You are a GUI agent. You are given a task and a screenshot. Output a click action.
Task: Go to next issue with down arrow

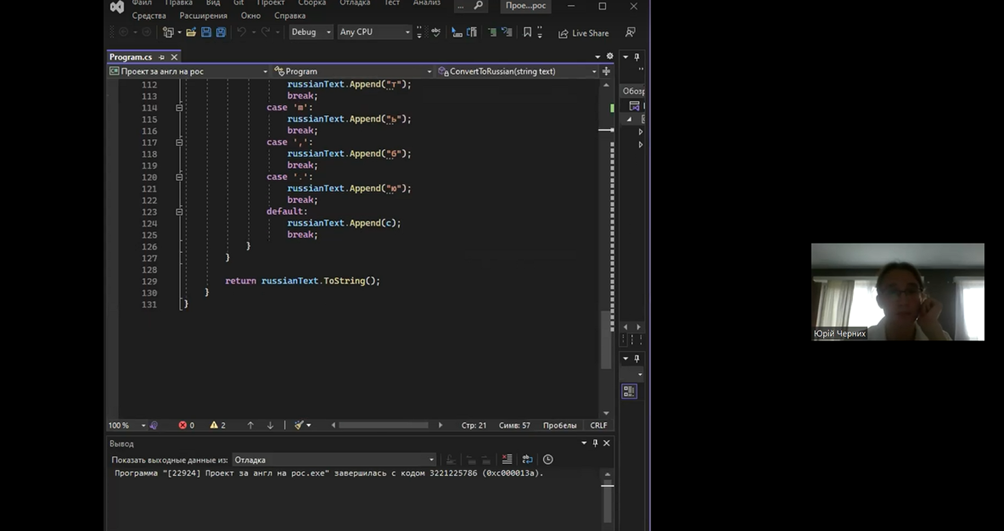coord(270,425)
